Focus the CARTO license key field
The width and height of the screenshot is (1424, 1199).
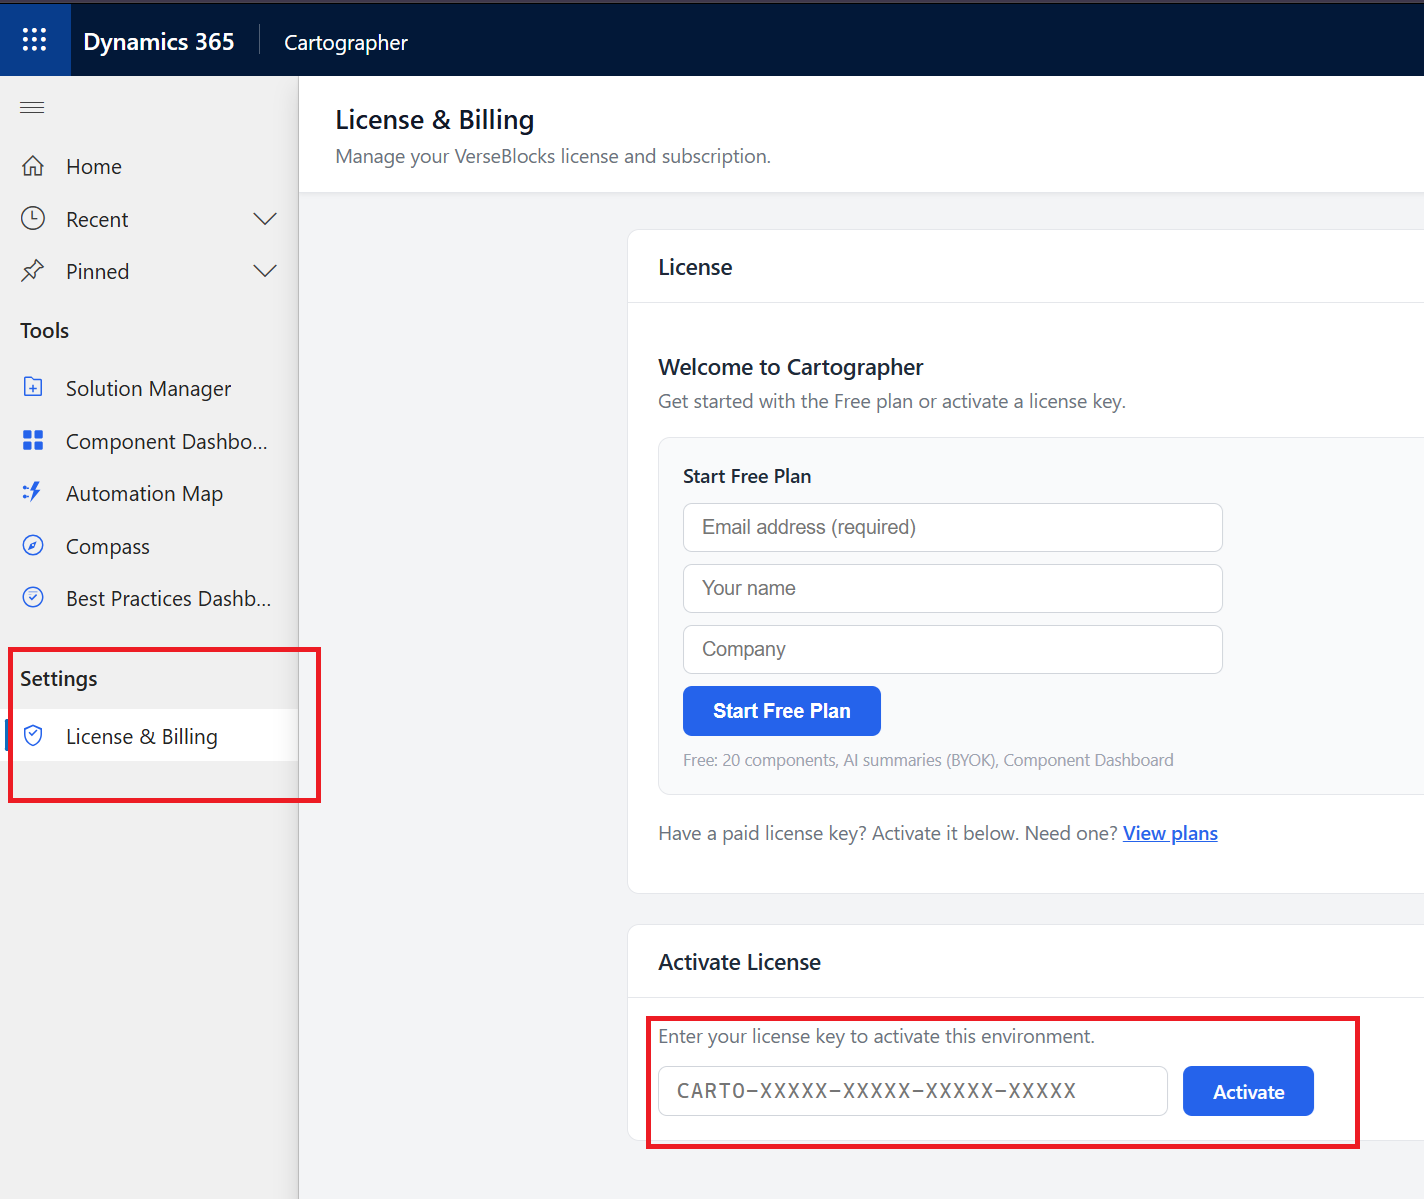pos(913,1091)
